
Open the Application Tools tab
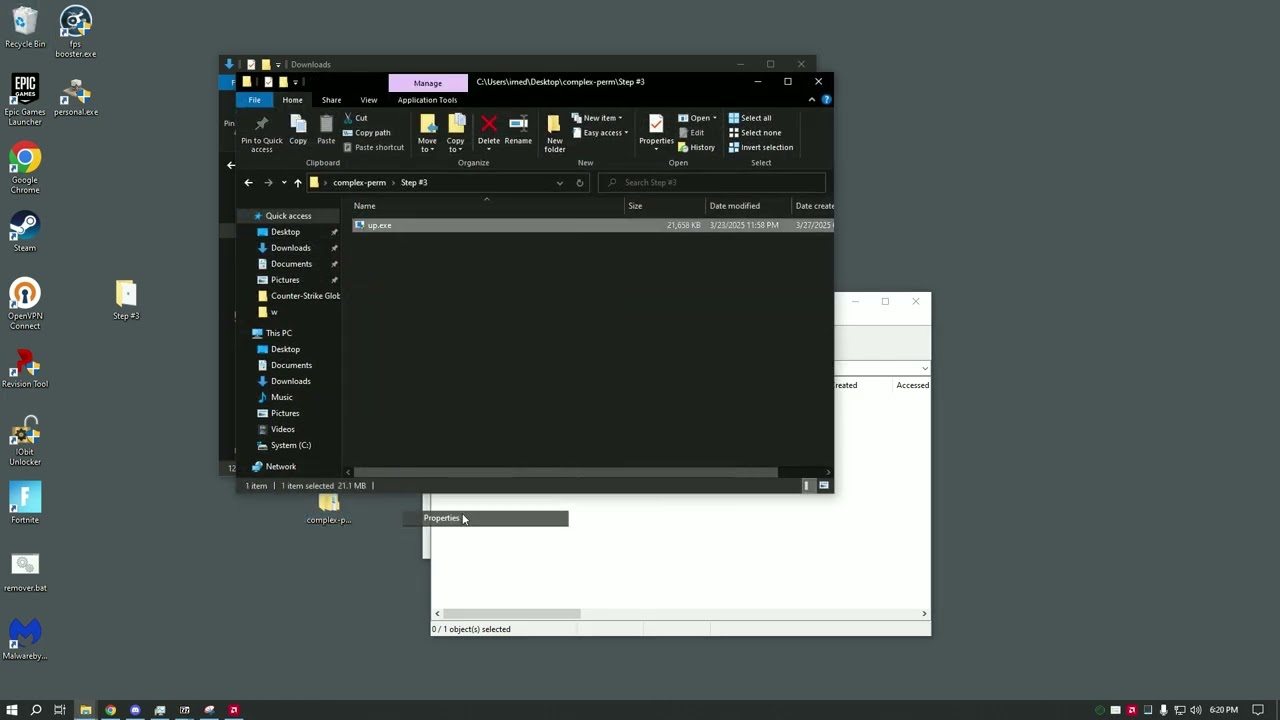427,100
